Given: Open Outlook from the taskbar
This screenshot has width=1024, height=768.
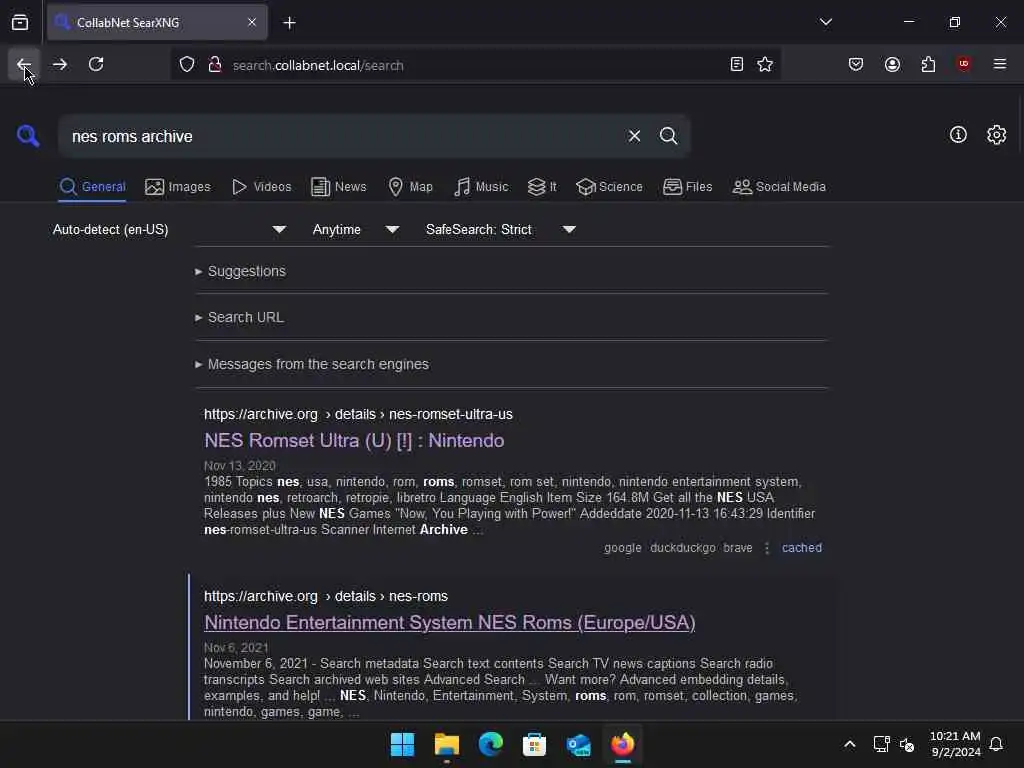Looking at the screenshot, I should (579, 744).
